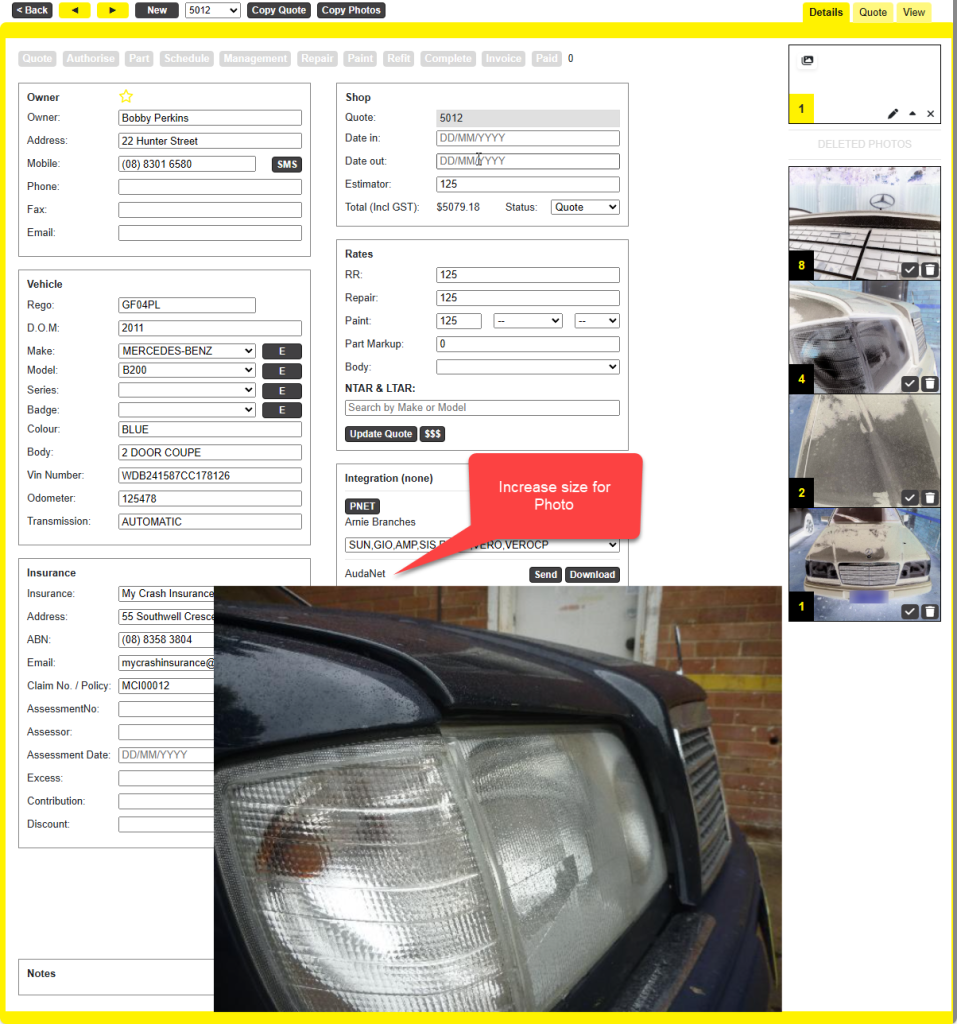The width and height of the screenshot is (957, 1024).
Task: Click the X icon in photo panel
Action: tap(930, 114)
